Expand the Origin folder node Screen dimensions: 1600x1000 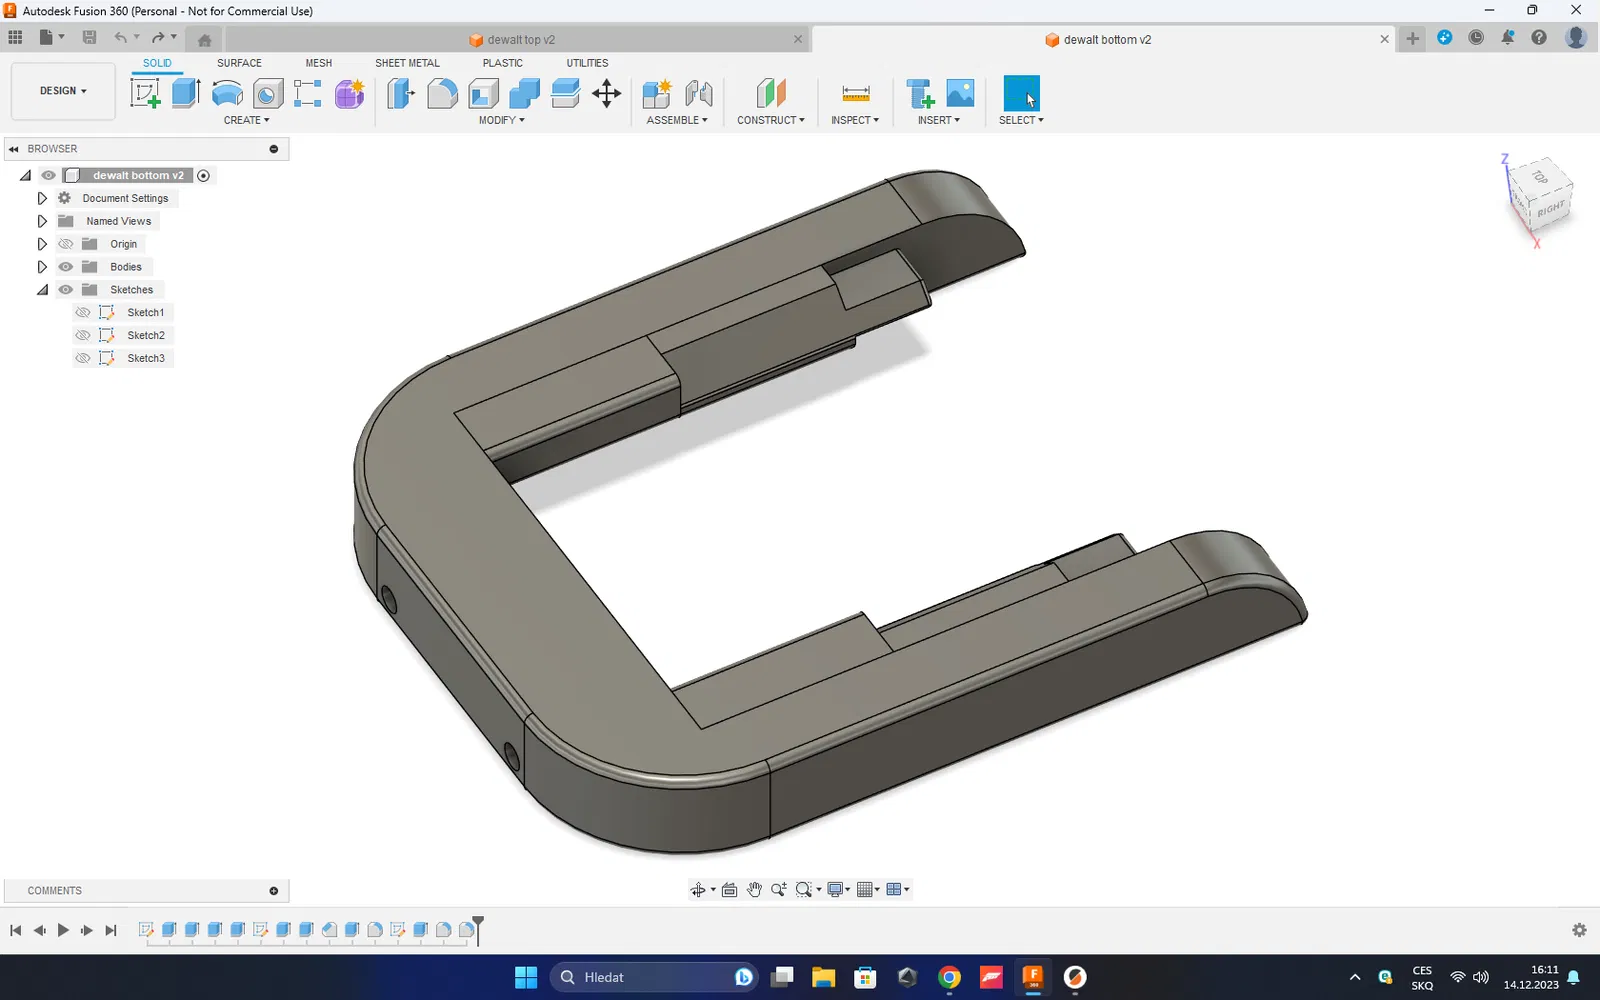[x=42, y=244]
